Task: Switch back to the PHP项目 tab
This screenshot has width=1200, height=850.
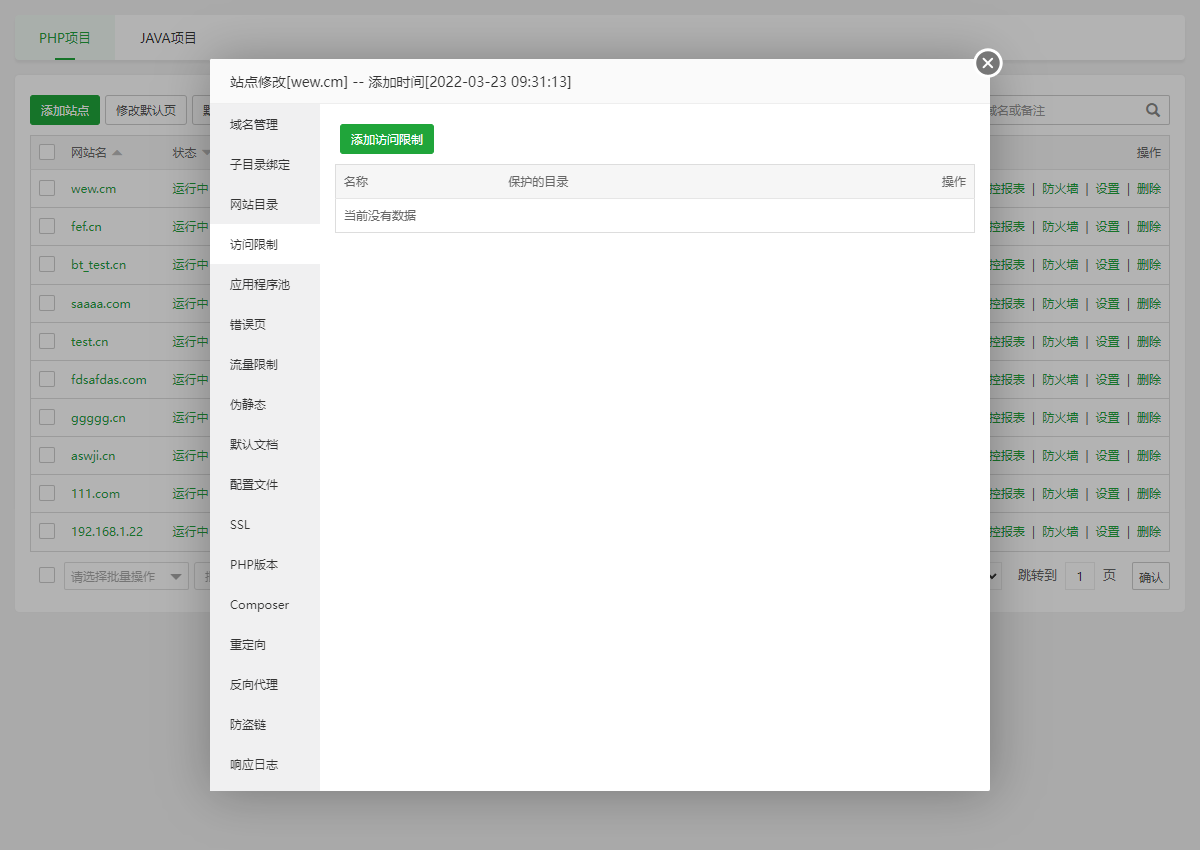Action: [x=62, y=37]
